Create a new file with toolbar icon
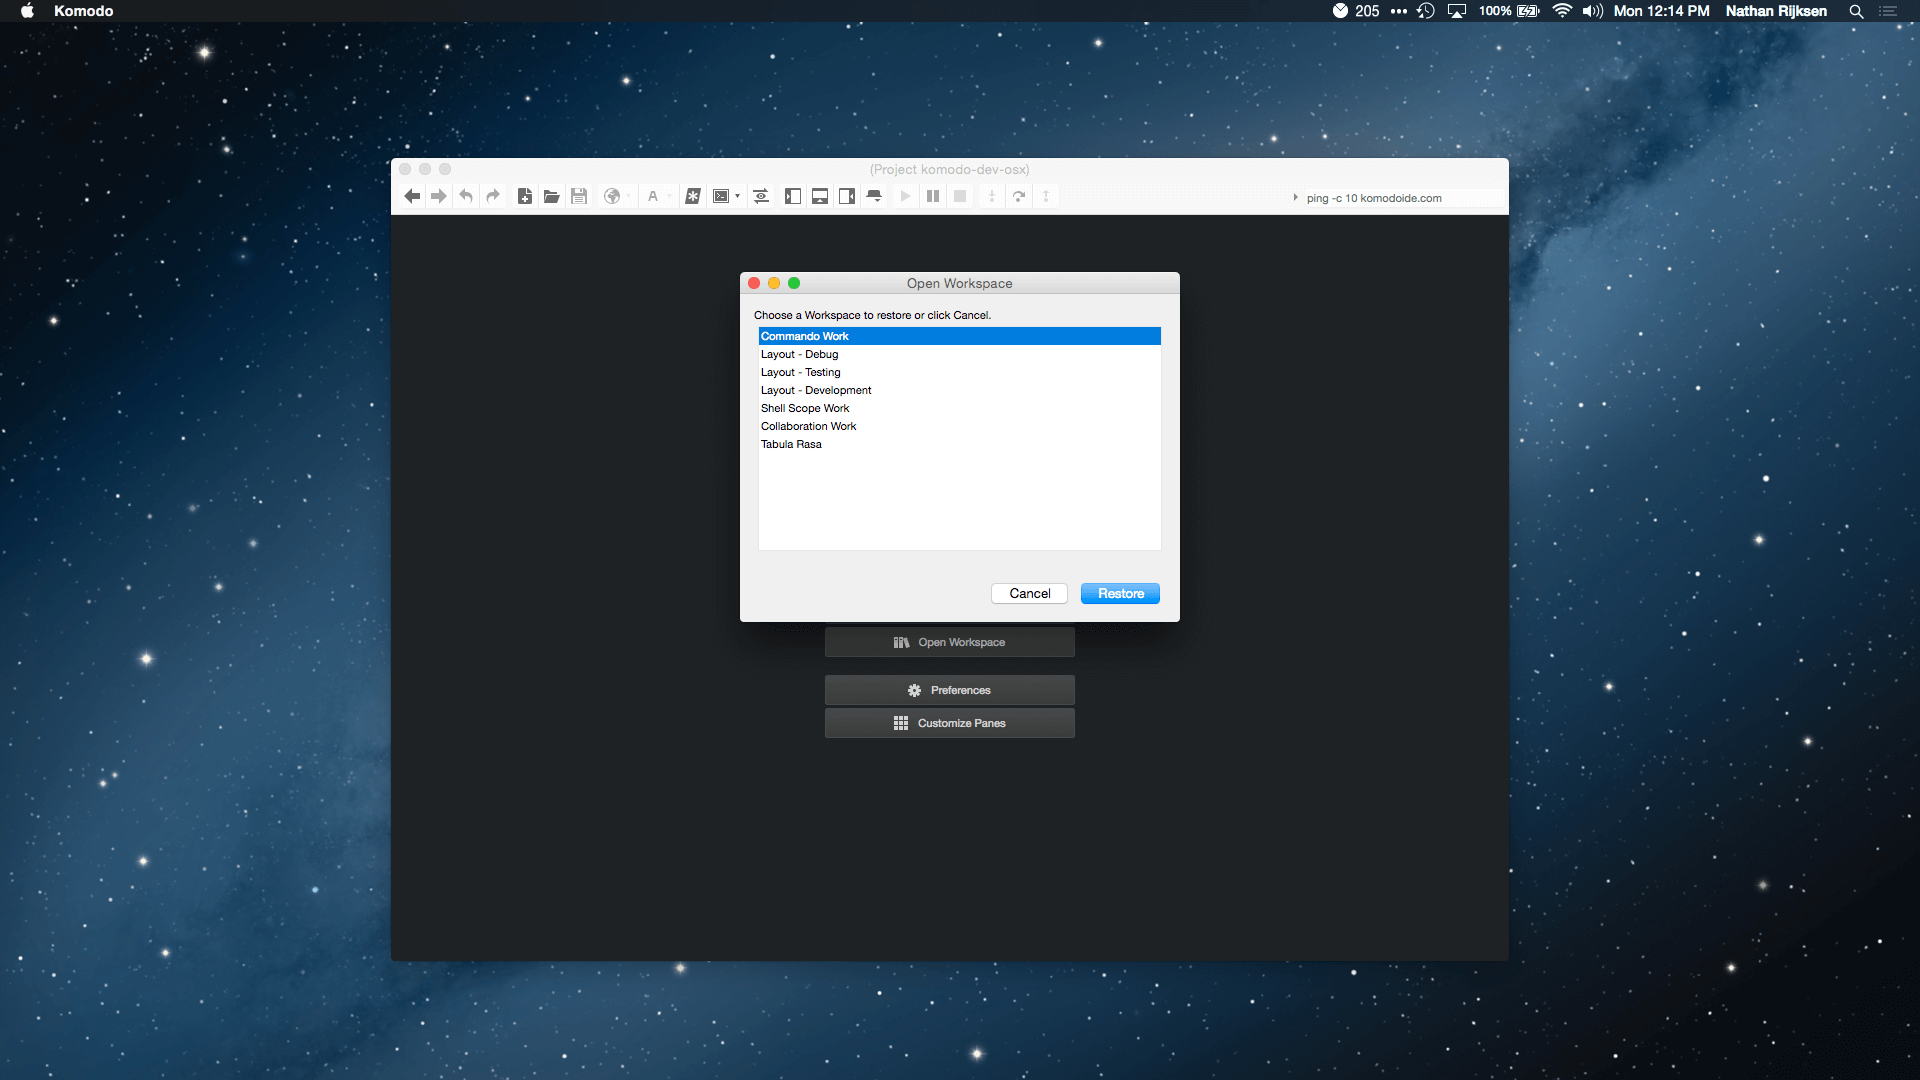Viewport: 1920px width, 1080px height. pyautogui.click(x=524, y=196)
